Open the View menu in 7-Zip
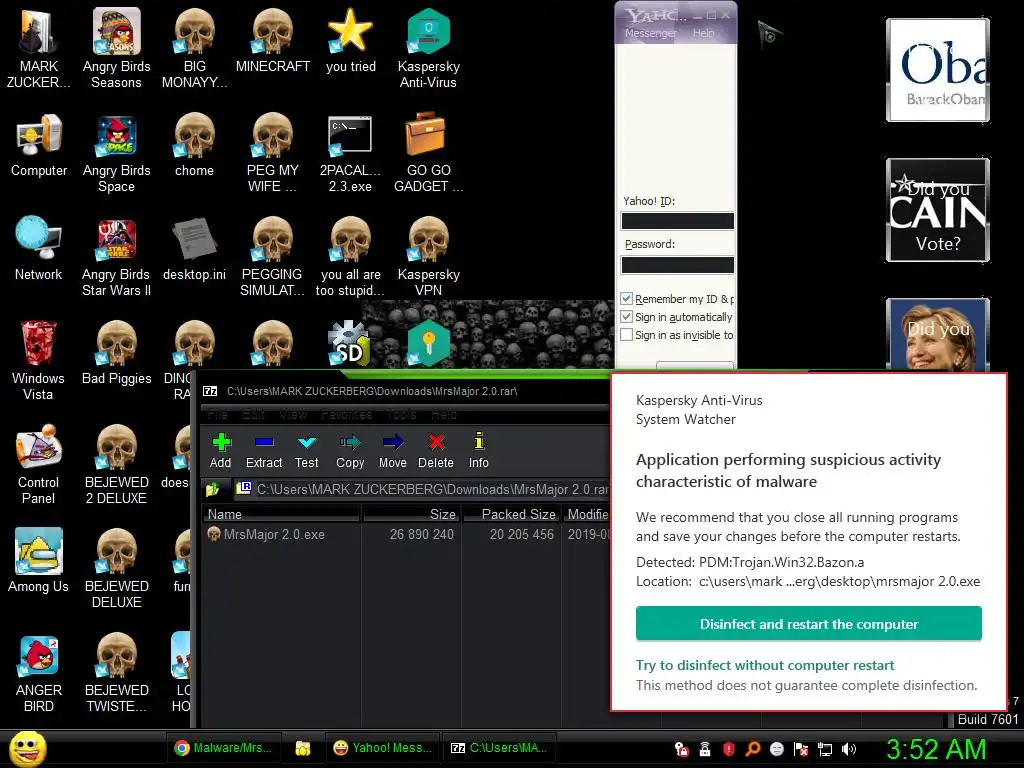The height and width of the screenshot is (768, 1024). tap(293, 415)
